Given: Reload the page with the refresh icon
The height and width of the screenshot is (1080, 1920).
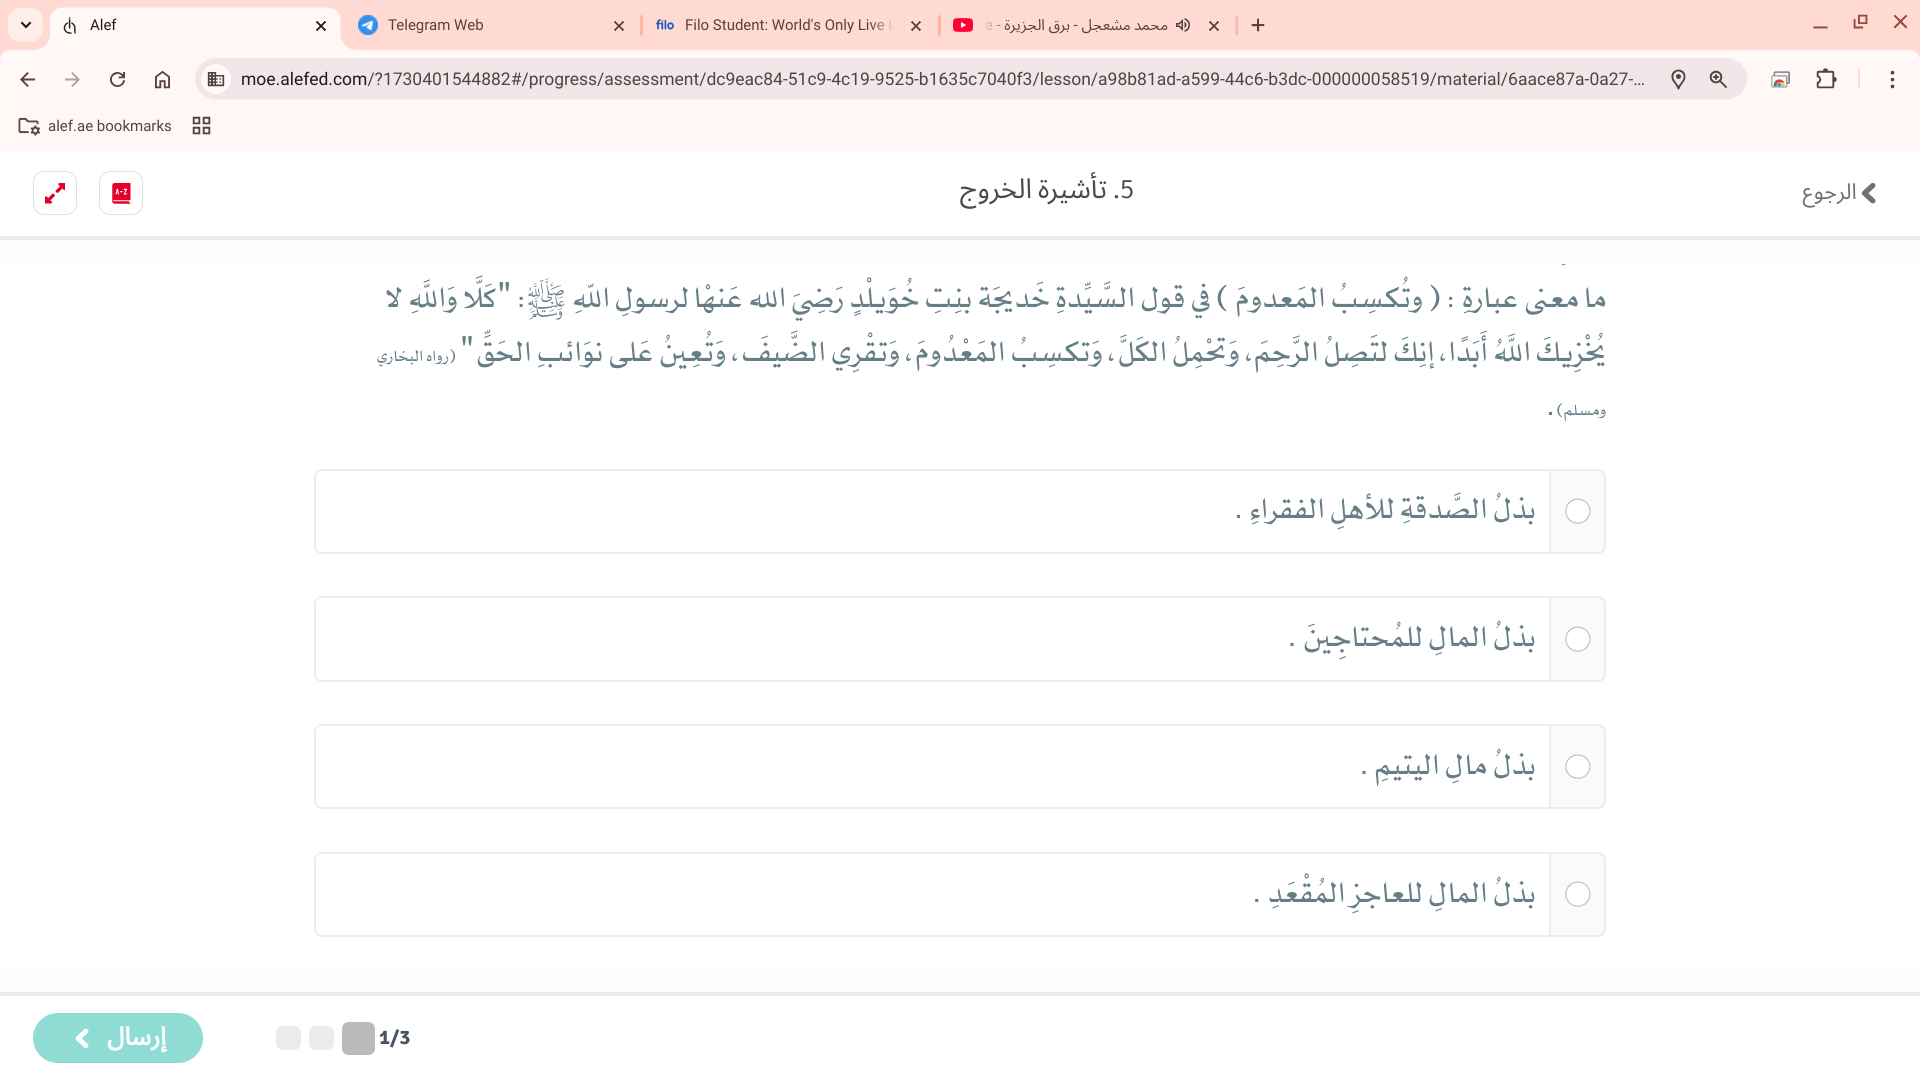Looking at the screenshot, I should pyautogui.click(x=117, y=79).
